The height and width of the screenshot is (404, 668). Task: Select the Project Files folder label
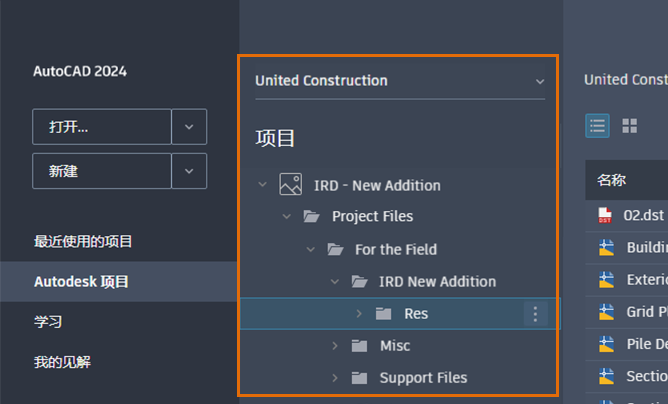372,216
